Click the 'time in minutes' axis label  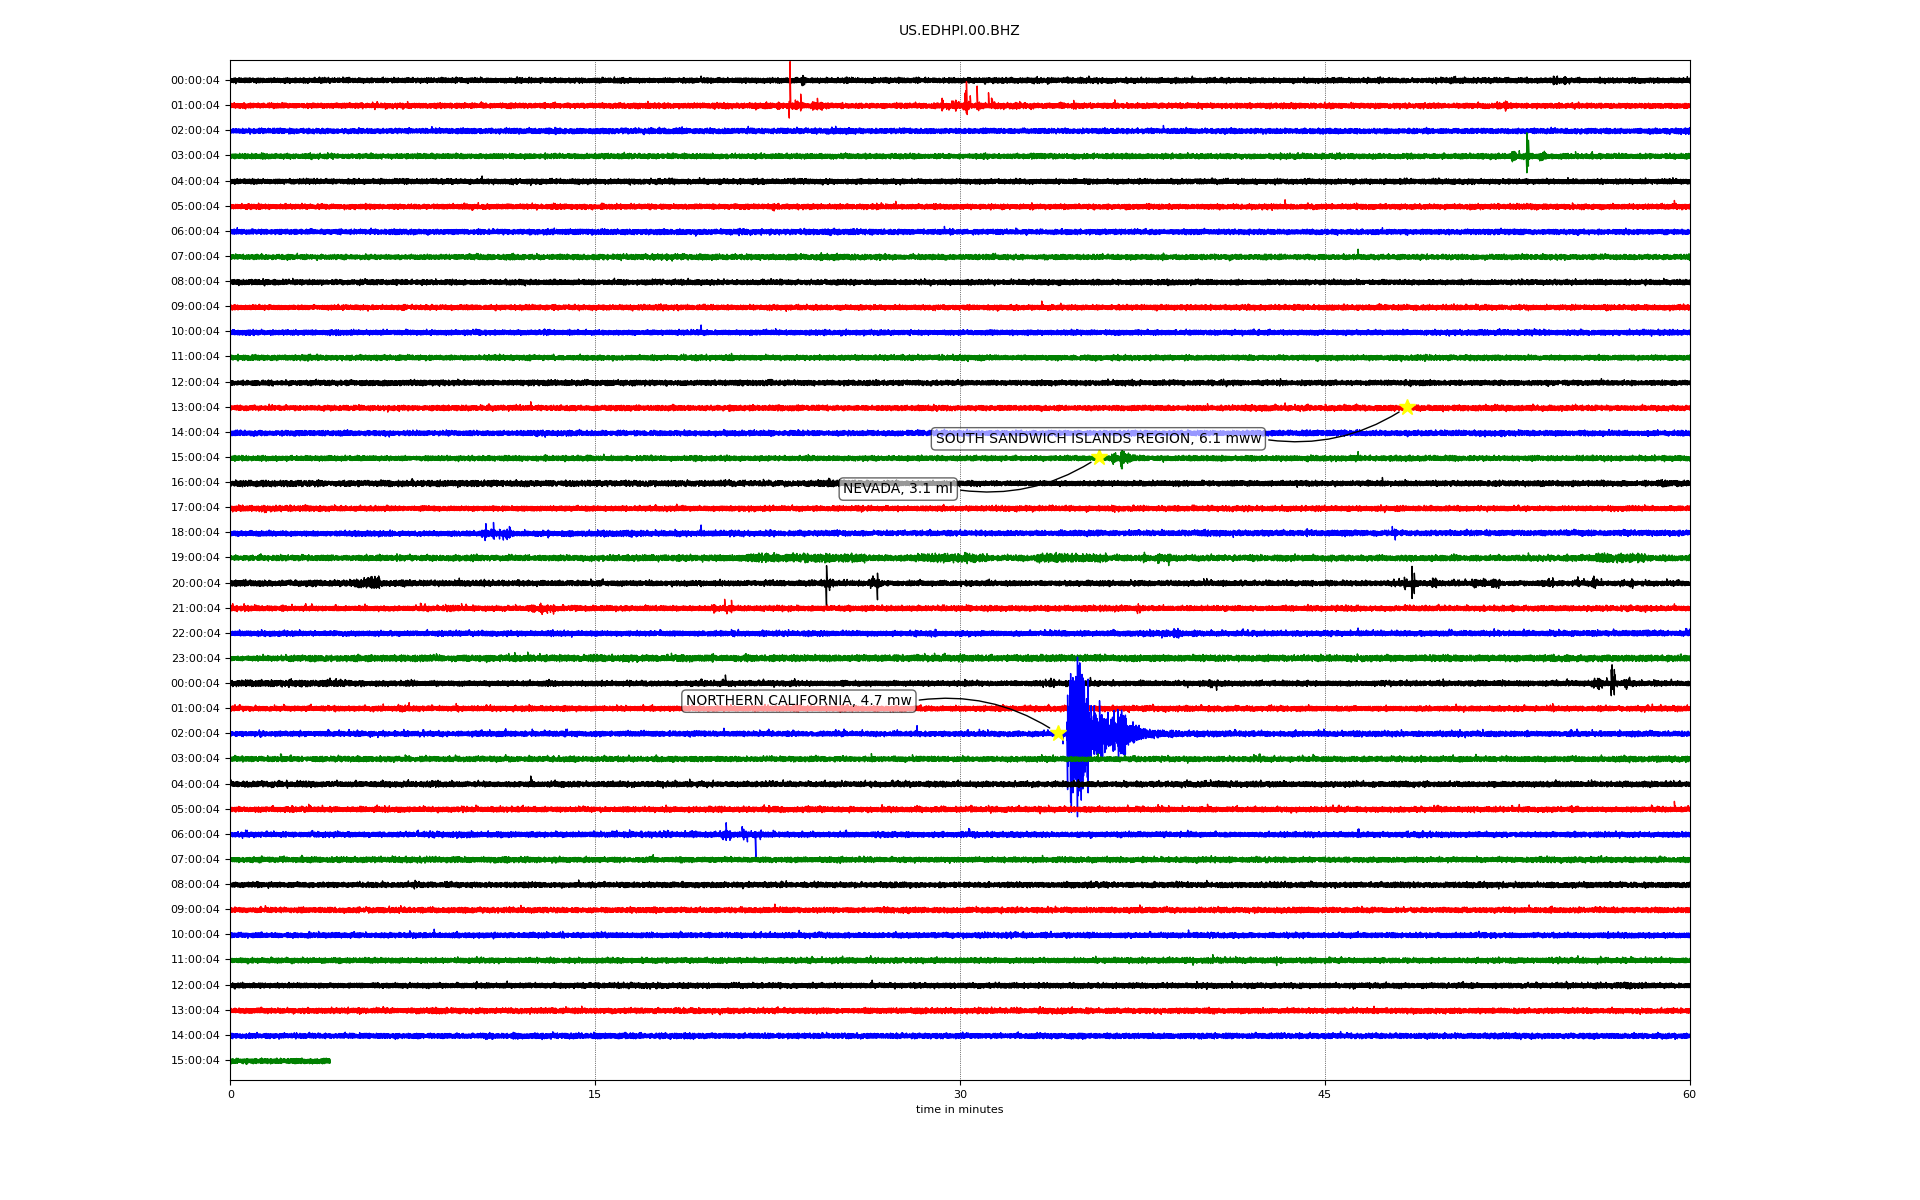pyautogui.click(x=959, y=1110)
